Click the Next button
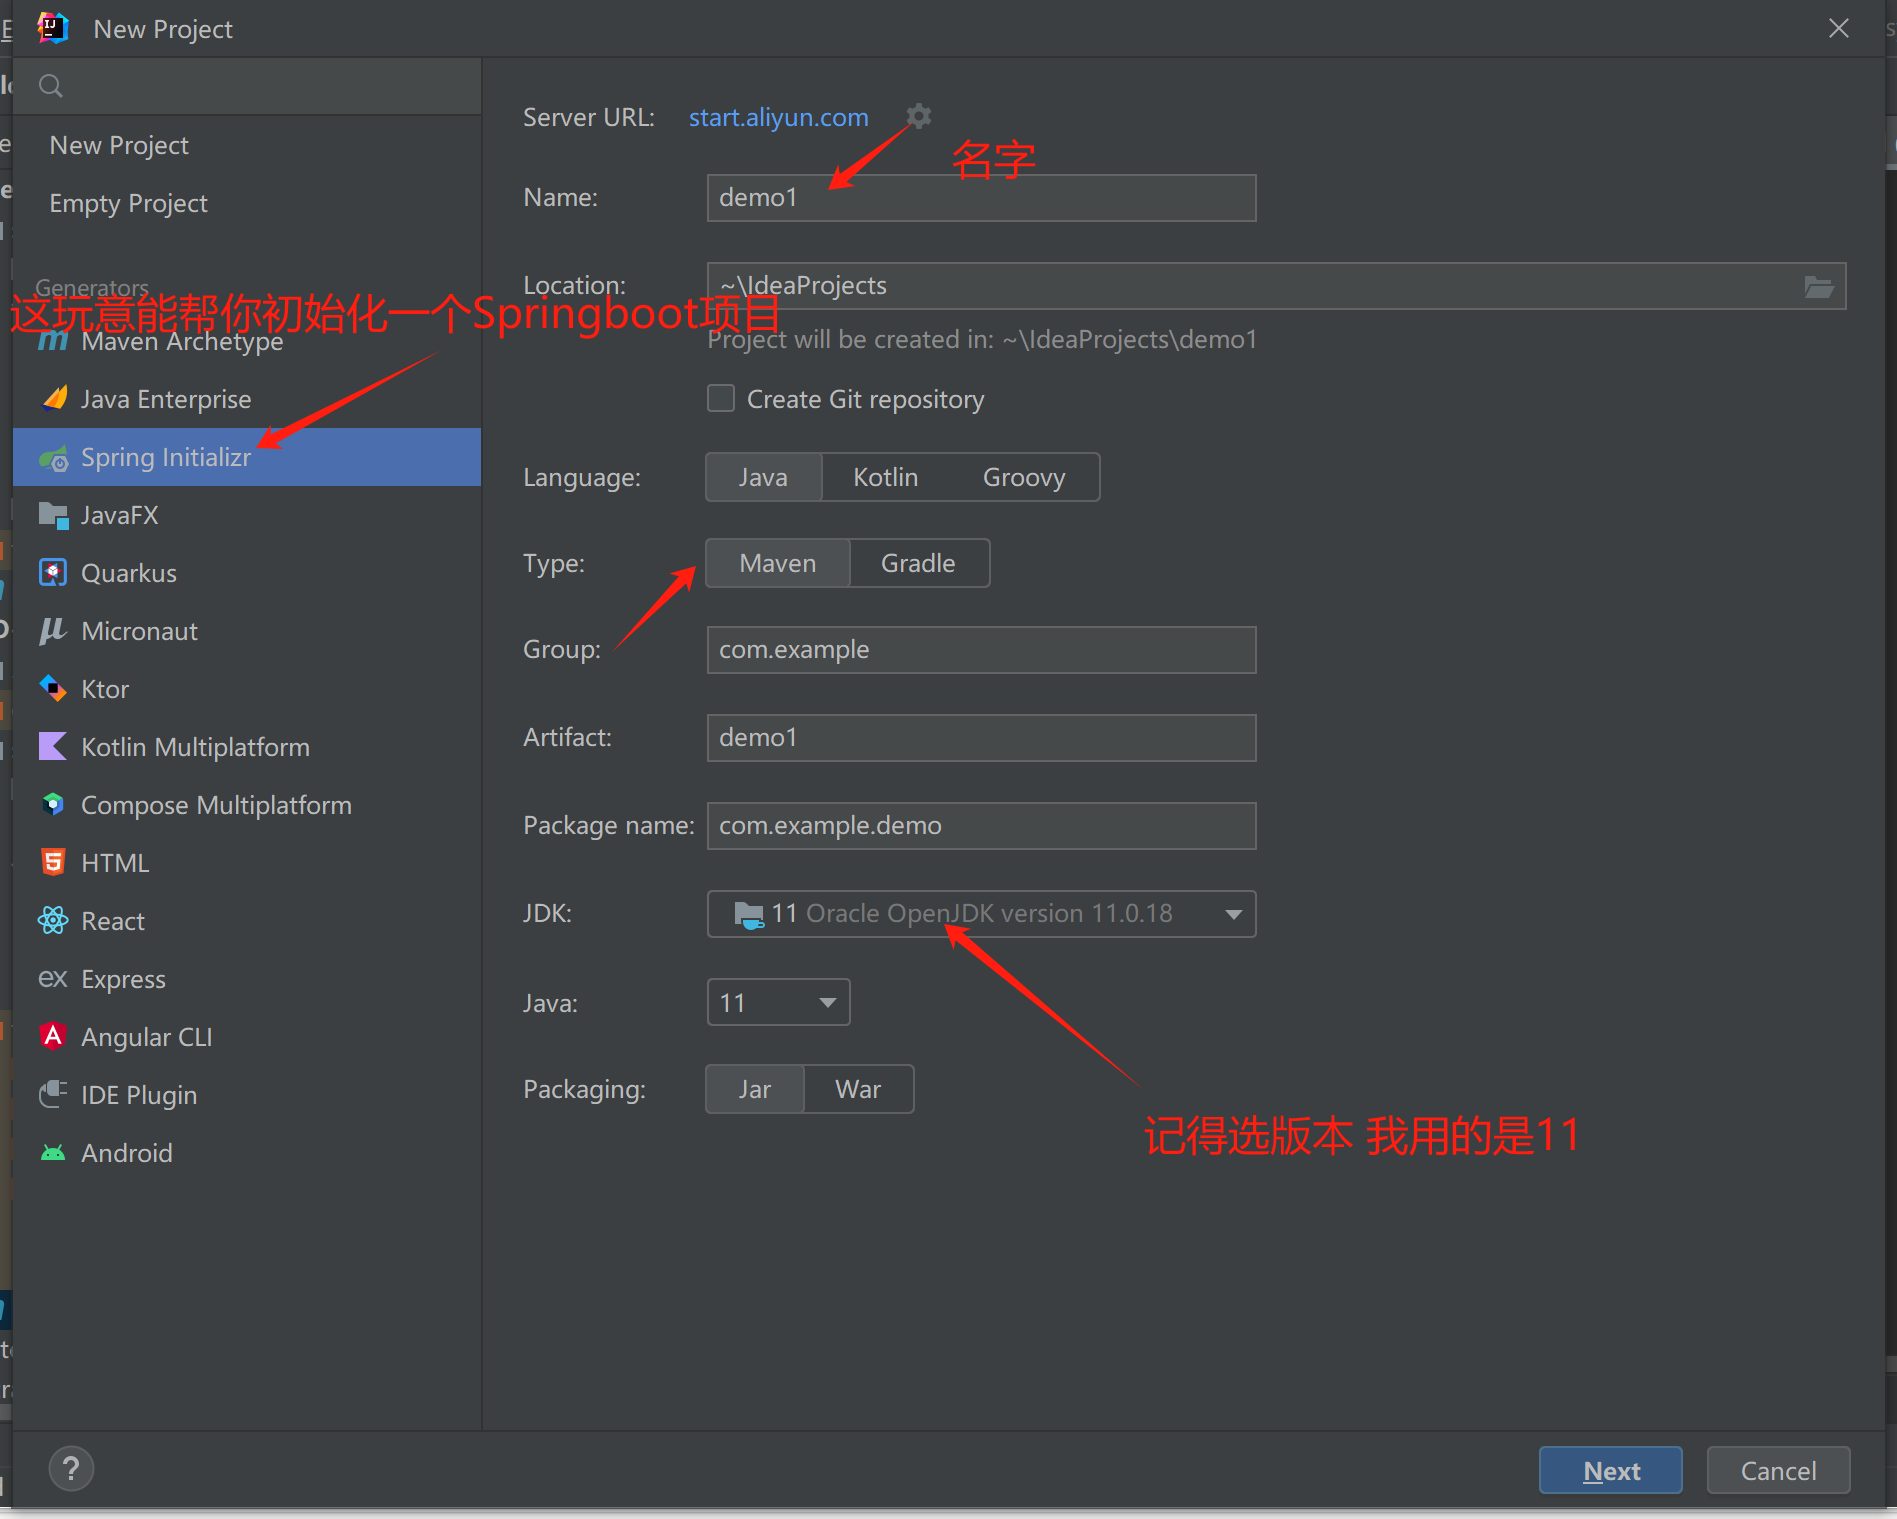Viewport: 1897px width, 1519px height. 1610,1470
